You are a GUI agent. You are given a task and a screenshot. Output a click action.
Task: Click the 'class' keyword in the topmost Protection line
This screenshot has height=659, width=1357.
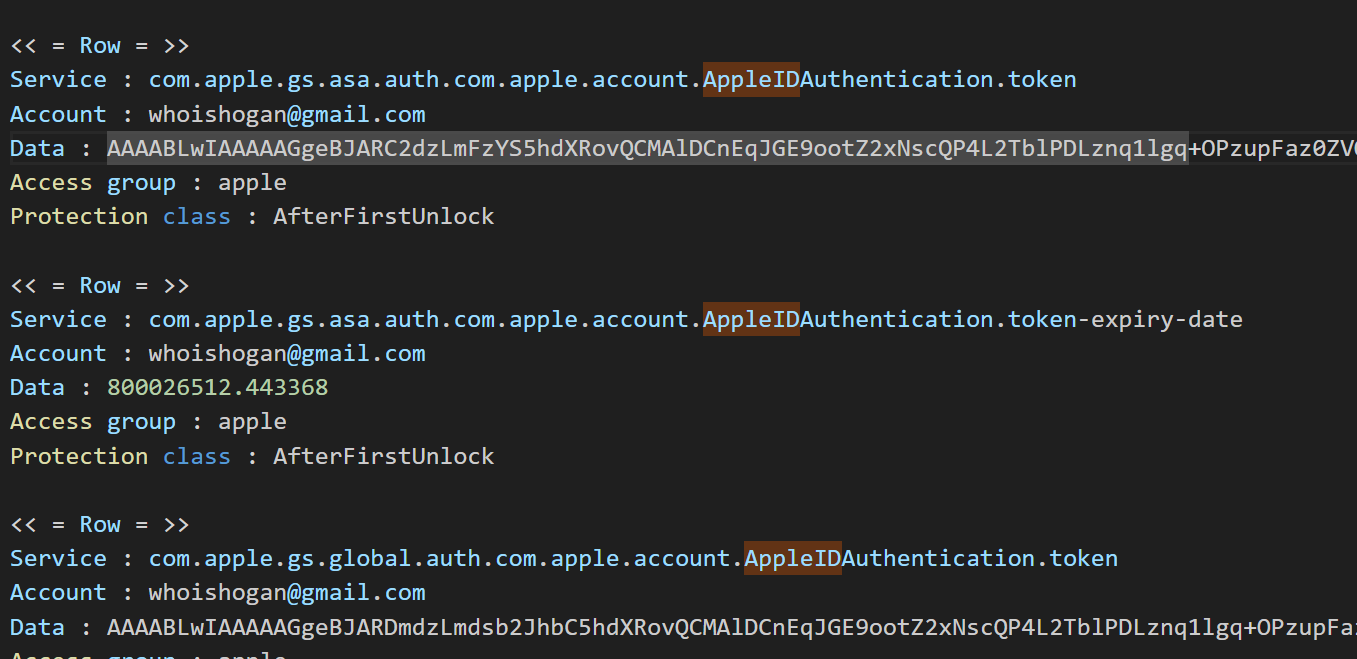point(196,217)
